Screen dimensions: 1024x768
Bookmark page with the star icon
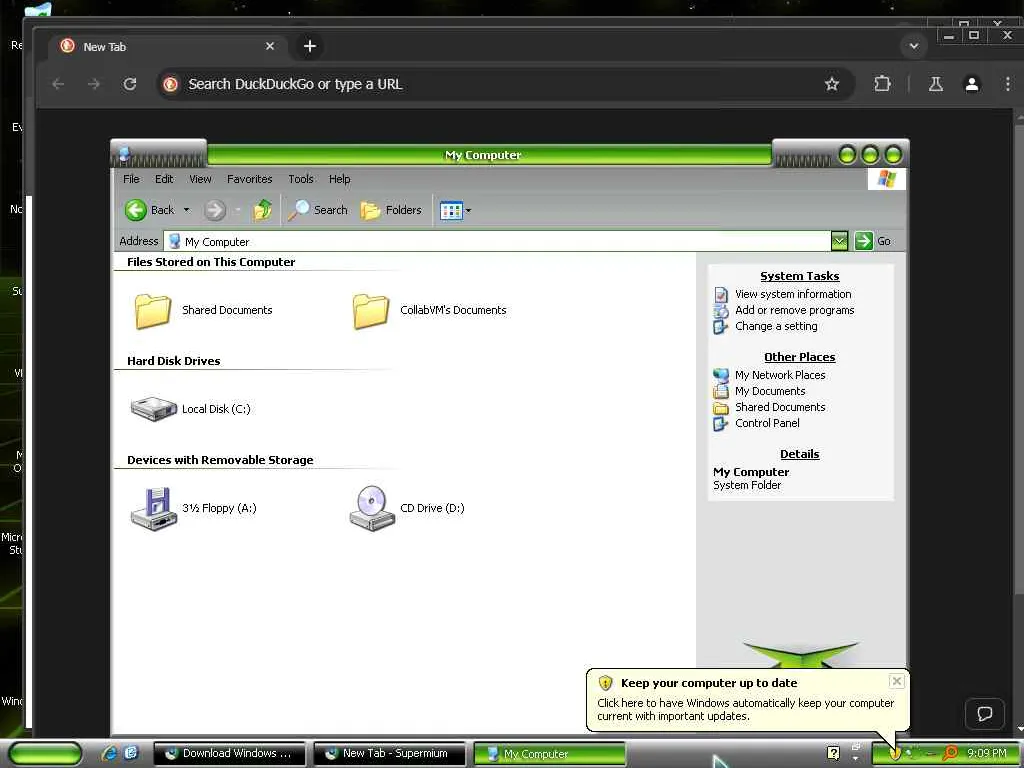831,84
